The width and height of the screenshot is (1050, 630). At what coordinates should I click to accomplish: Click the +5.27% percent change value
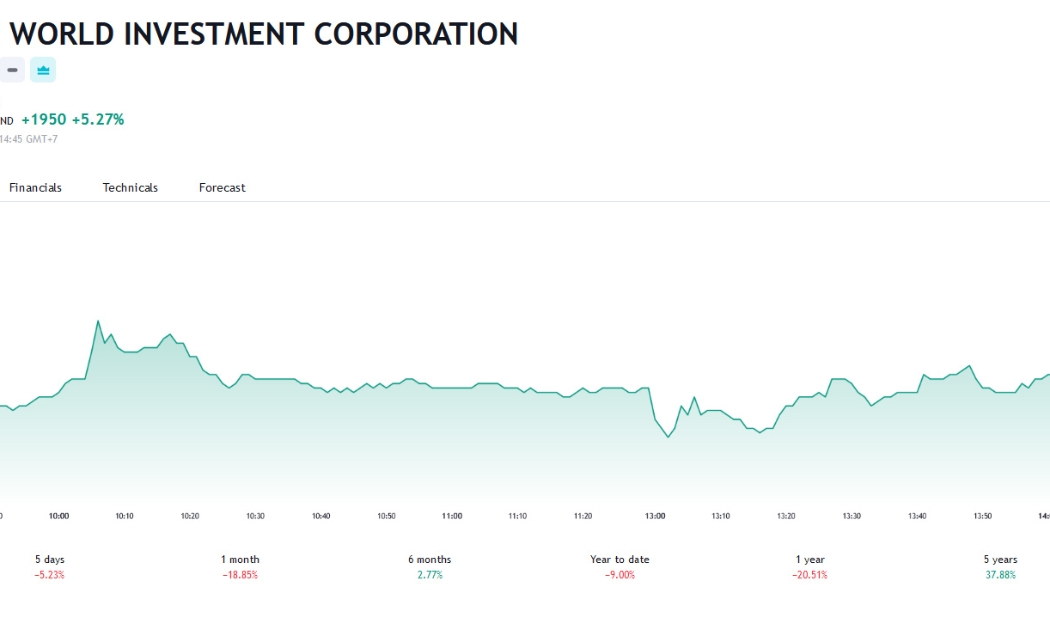click(98, 119)
